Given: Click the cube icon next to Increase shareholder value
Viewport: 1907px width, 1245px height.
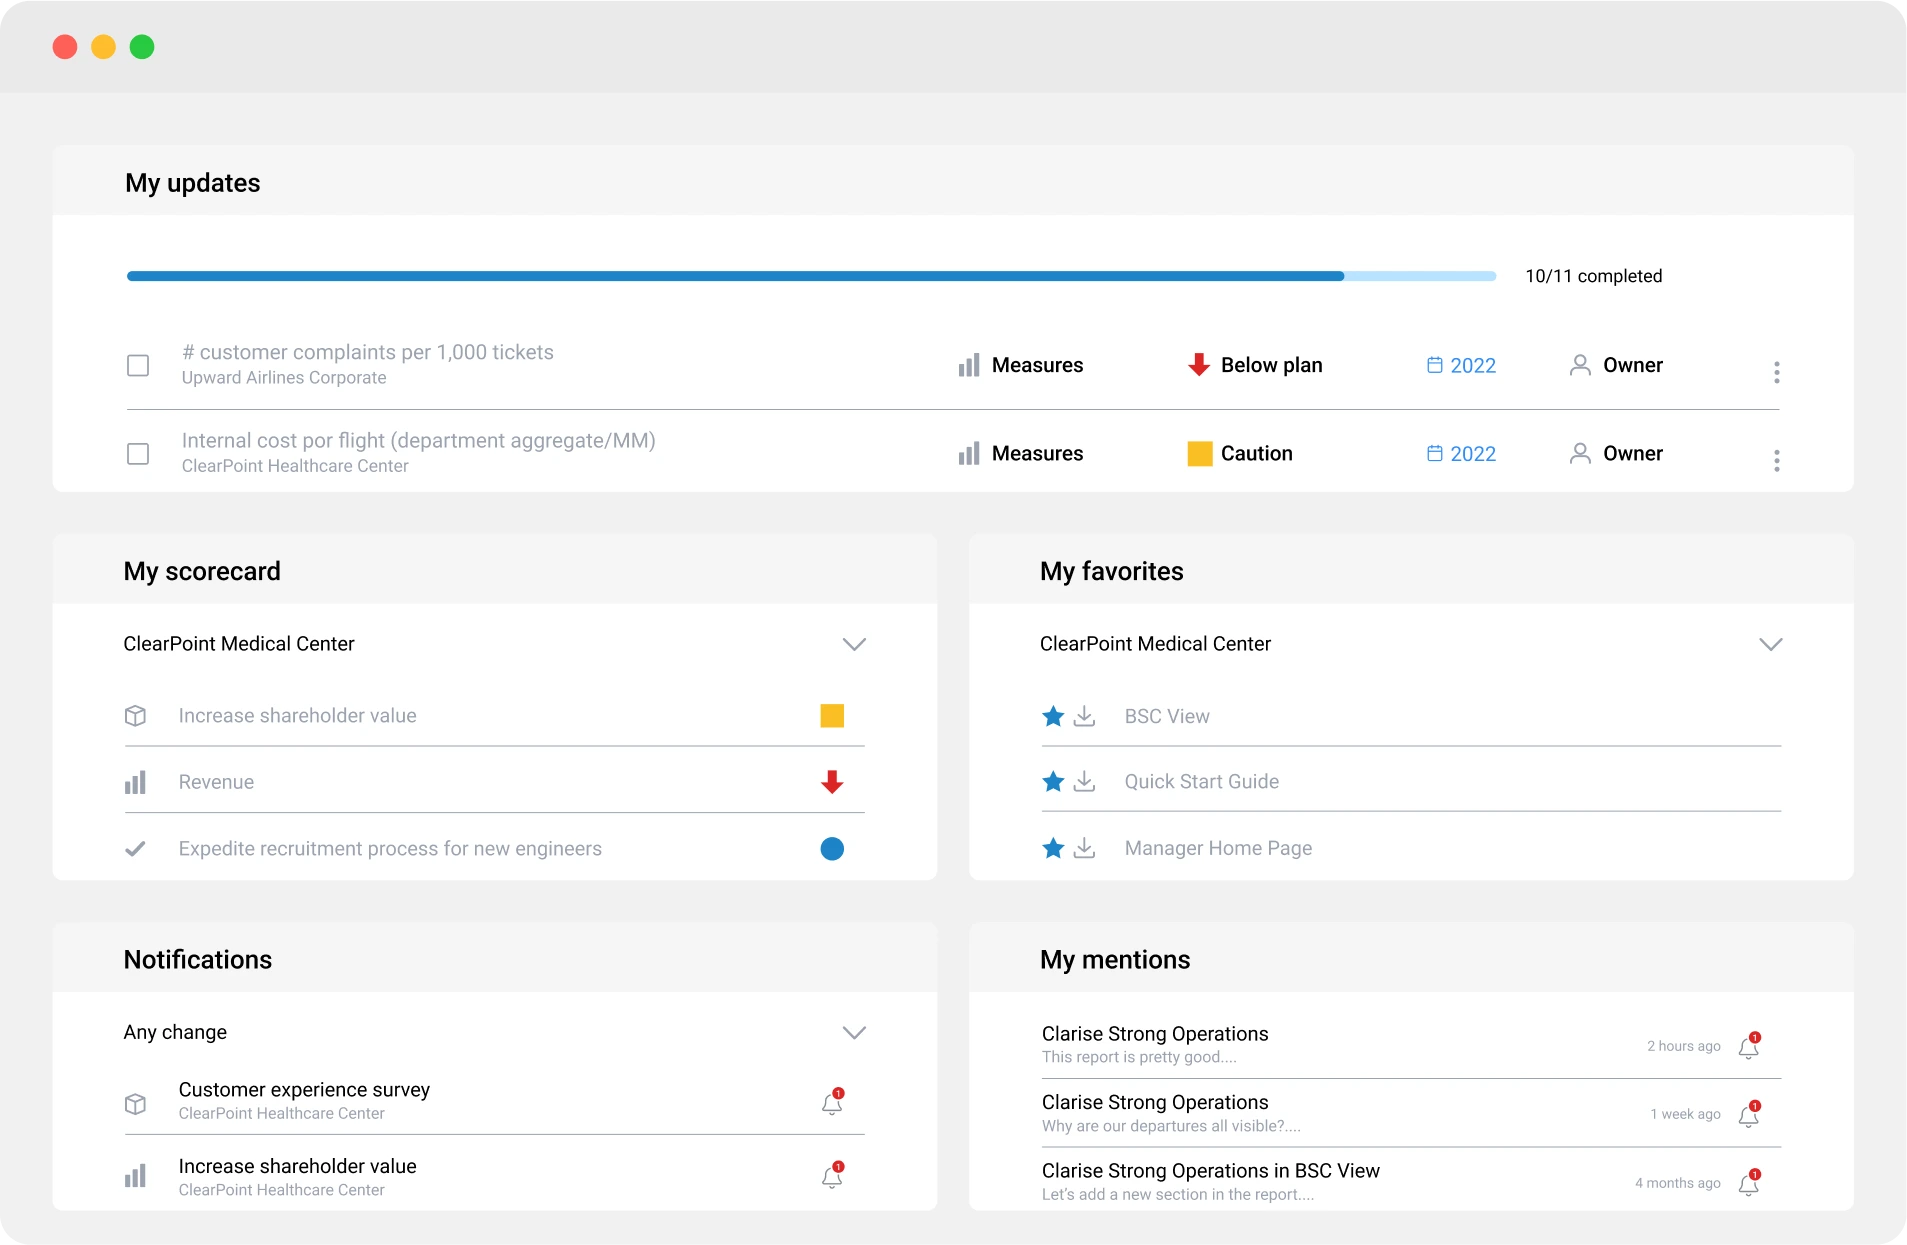Looking at the screenshot, I should [136, 716].
